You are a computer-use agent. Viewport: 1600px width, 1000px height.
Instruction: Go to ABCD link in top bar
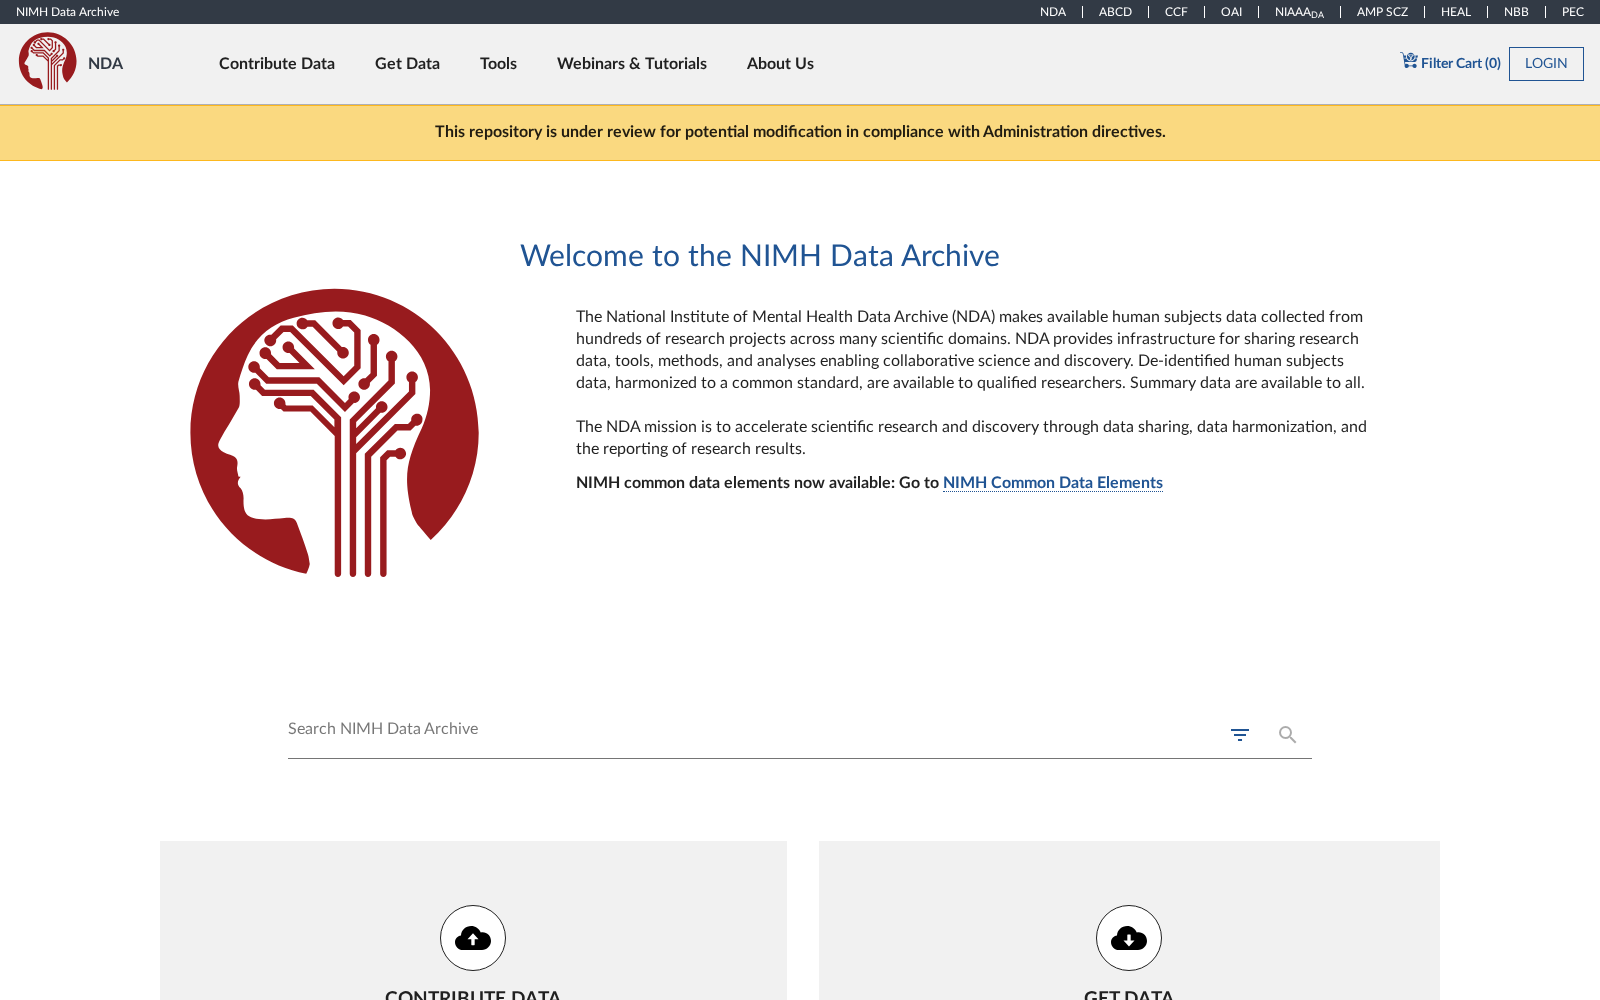point(1115,12)
